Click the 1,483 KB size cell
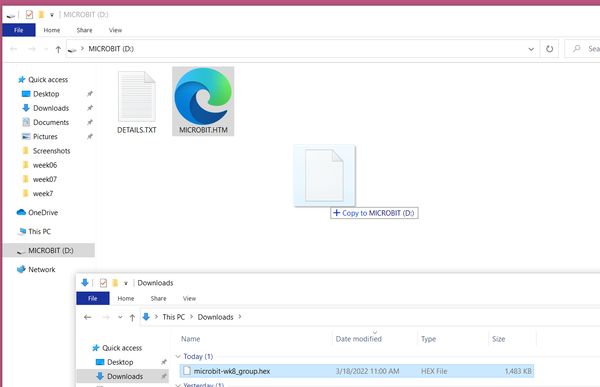The image size is (600, 387). [x=518, y=371]
